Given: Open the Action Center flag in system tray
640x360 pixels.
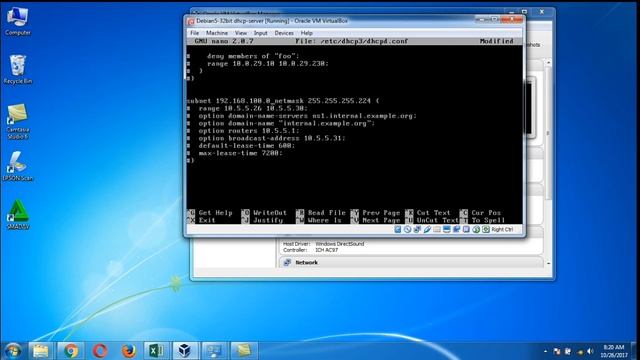Looking at the screenshot, I should (x=557, y=351).
